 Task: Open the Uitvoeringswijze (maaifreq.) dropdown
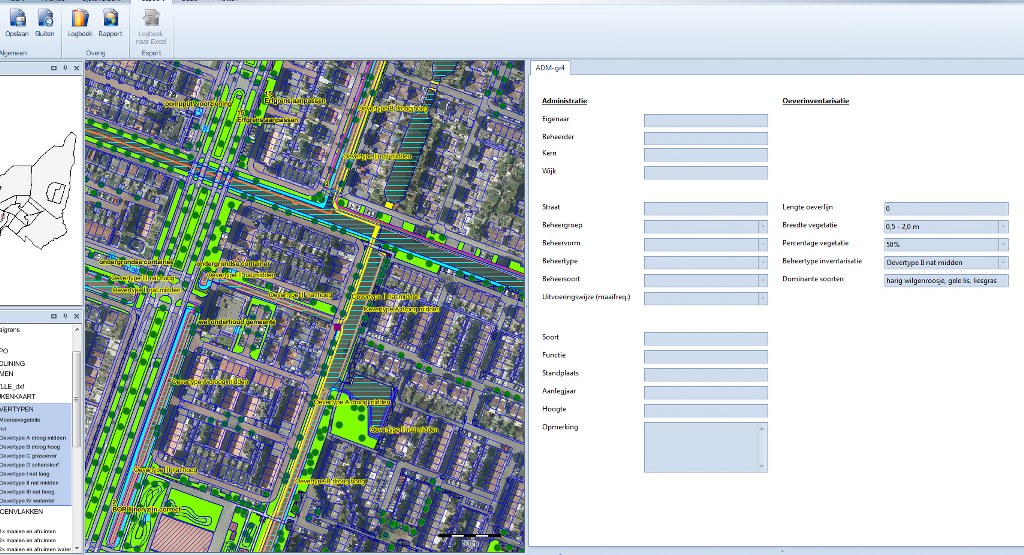[x=762, y=298]
